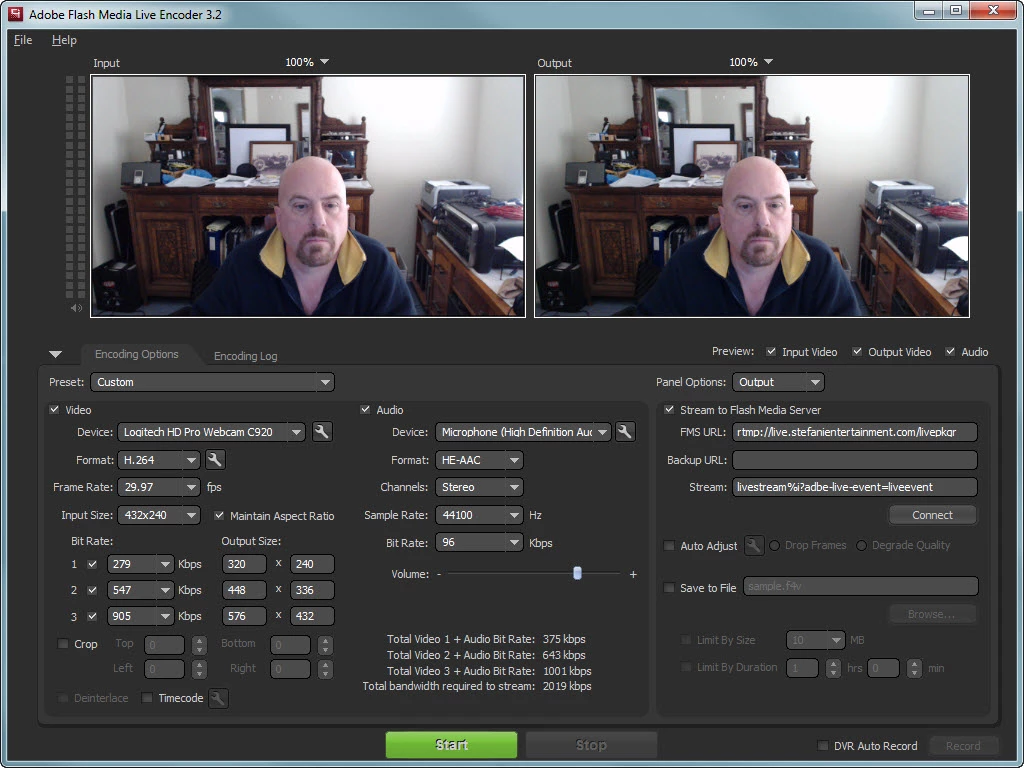Open the Help menu
1024x768 pixels.
(x=64, y=40)
